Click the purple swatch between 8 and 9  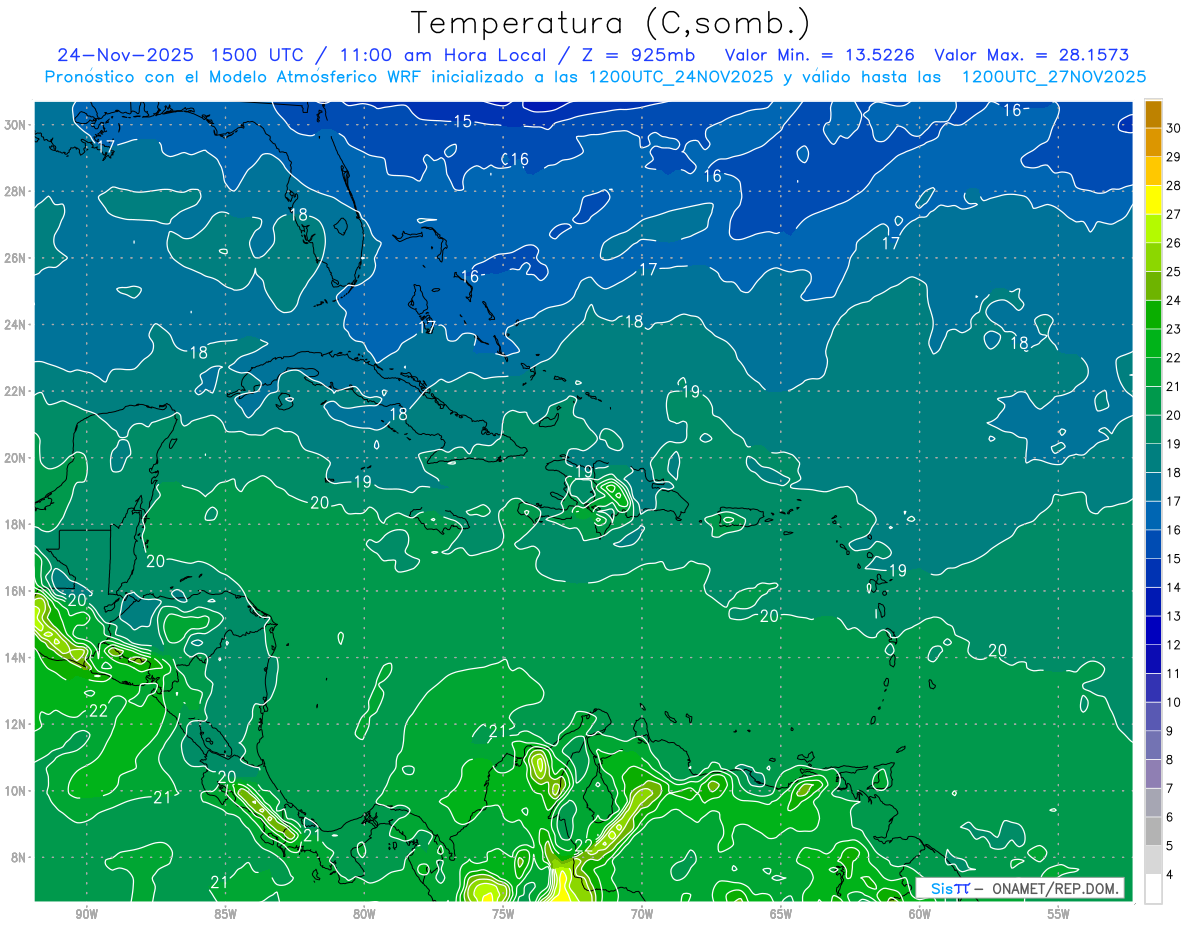1154,746
